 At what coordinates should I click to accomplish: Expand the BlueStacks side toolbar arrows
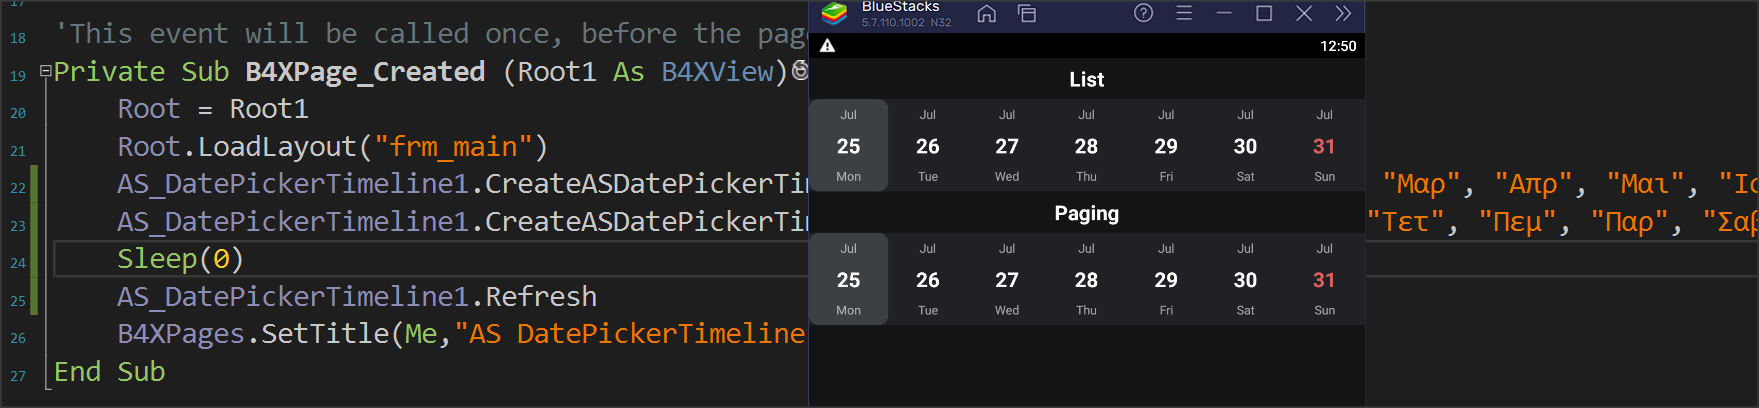click(1343, 13)
